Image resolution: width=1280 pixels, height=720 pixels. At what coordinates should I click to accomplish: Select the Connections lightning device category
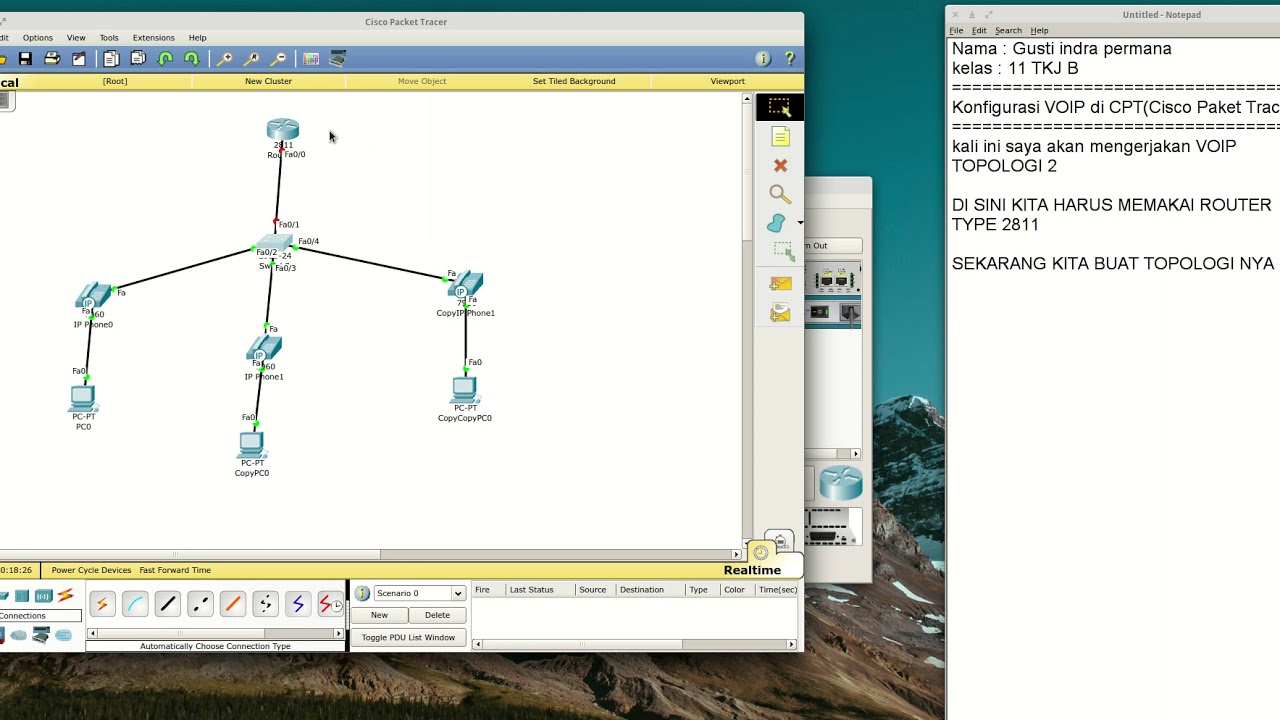(65, 597)
